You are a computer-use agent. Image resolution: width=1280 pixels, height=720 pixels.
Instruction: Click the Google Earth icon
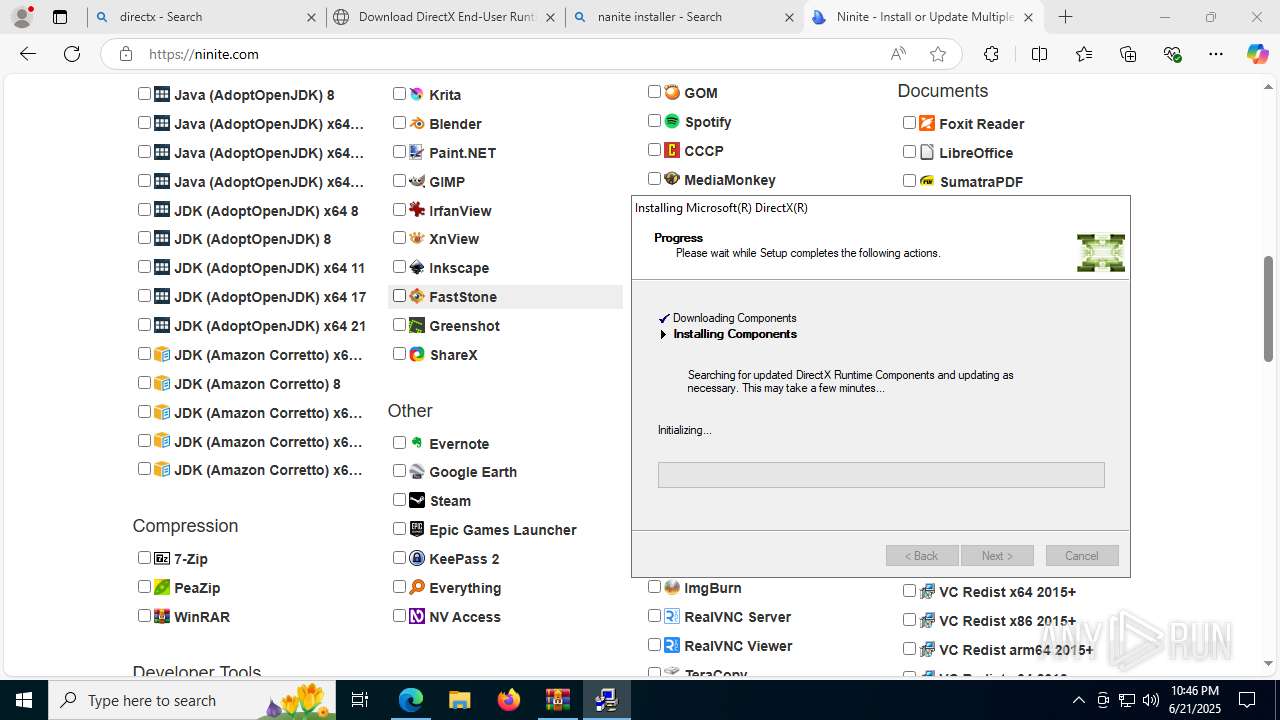coord(417,472)
